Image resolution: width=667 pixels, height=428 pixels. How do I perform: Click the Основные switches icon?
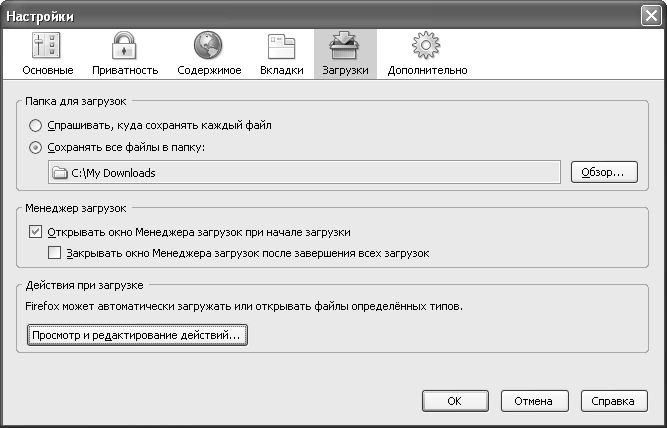click(48, 46)
